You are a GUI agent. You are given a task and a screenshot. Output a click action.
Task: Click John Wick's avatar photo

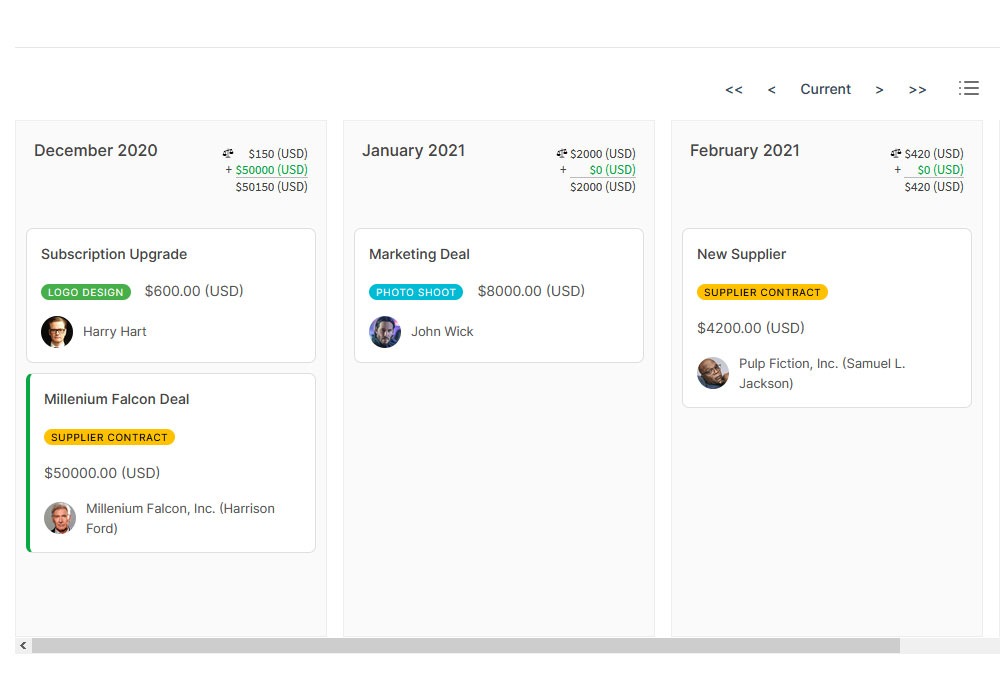(385, 332)
